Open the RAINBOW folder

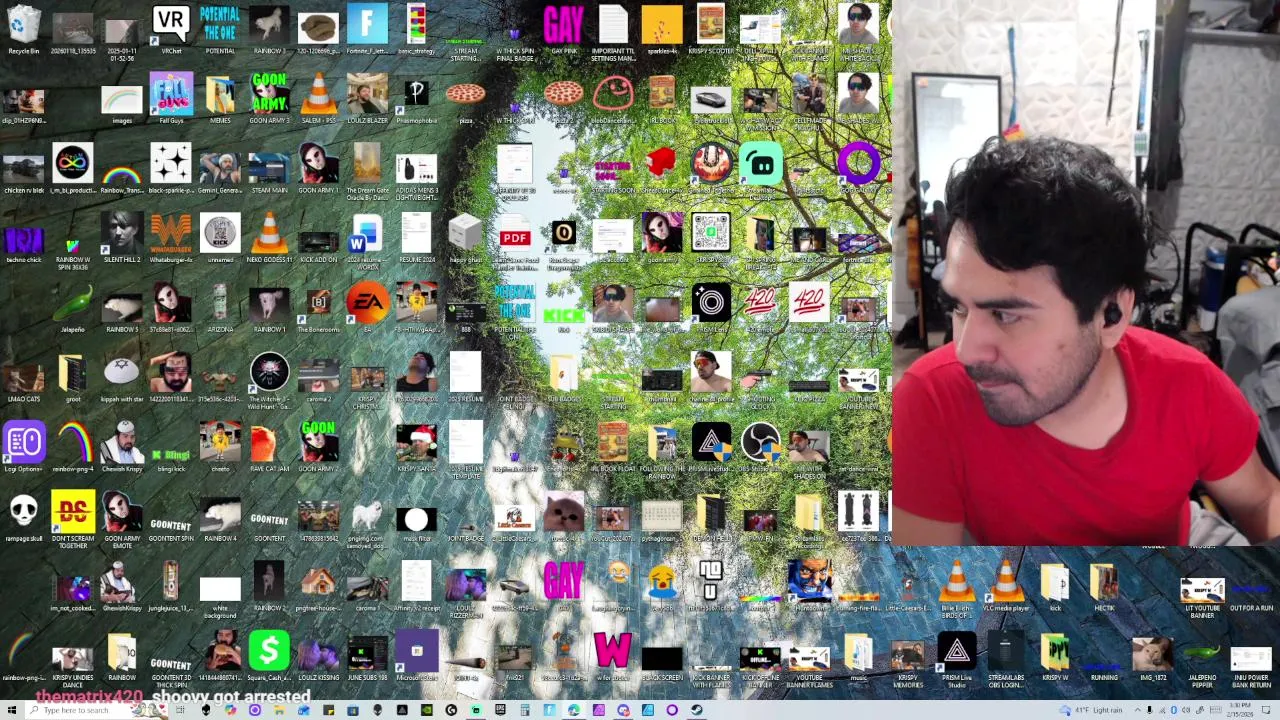click(x=122, y=656)
